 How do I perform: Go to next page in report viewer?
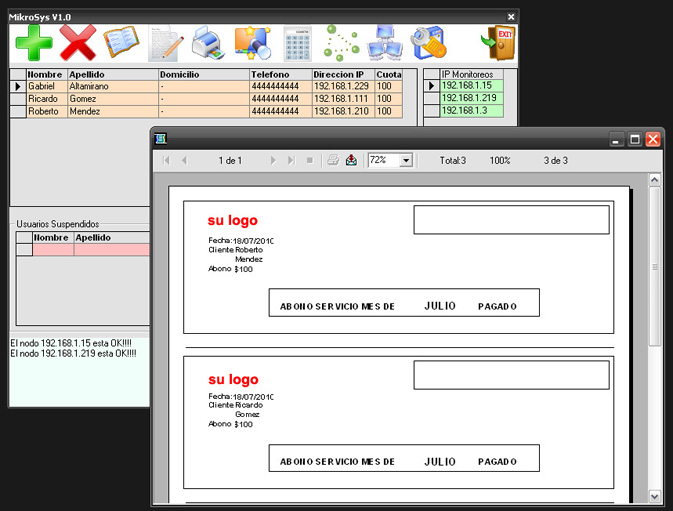point(273,160)
